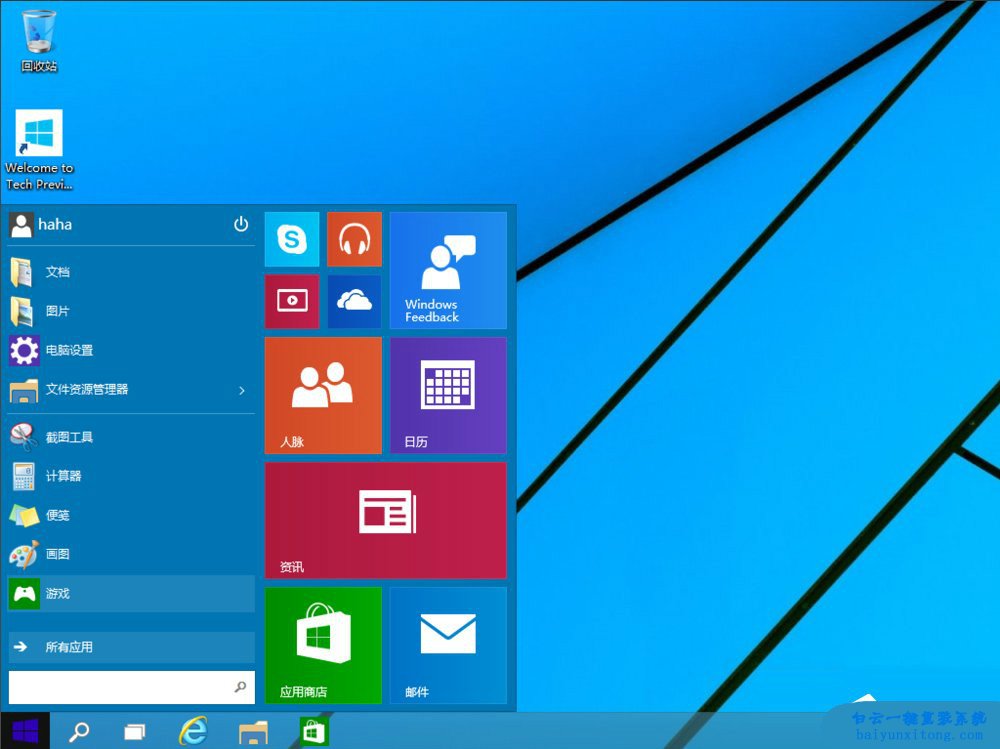Open the Video tile

click(x=292, y=301)
